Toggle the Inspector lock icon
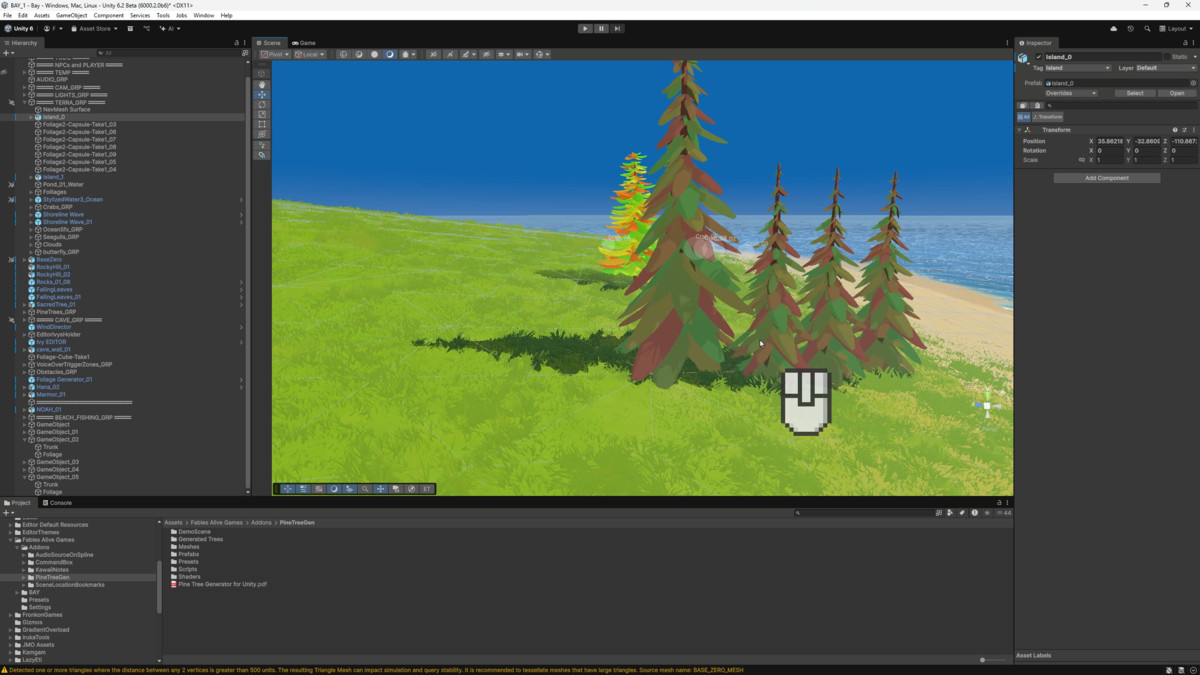1200x675 pixels. pyautogui.click(x=1186, y=43)
